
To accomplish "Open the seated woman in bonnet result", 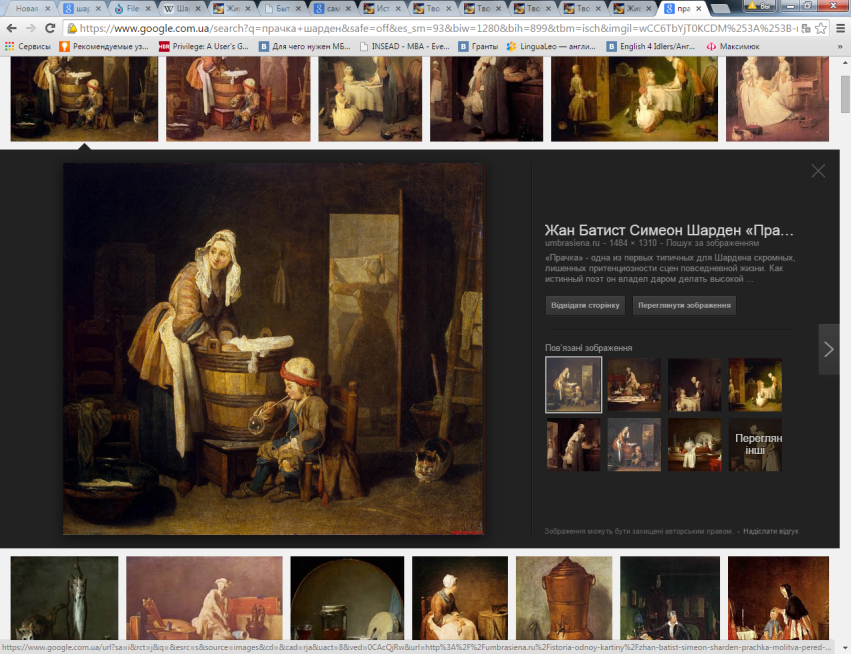I will click(460, 598).
